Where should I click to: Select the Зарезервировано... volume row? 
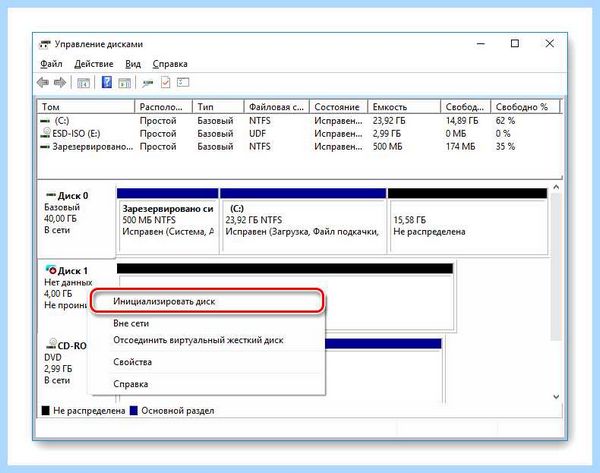299,147
